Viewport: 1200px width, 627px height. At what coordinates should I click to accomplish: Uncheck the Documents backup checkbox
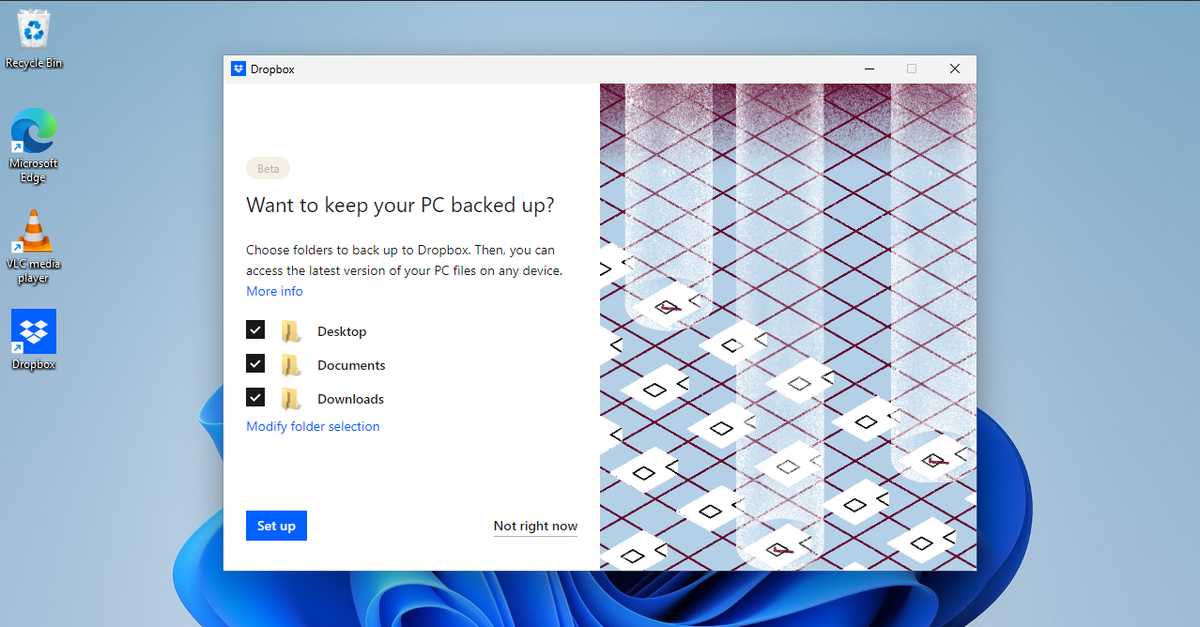tap(255, 364)
